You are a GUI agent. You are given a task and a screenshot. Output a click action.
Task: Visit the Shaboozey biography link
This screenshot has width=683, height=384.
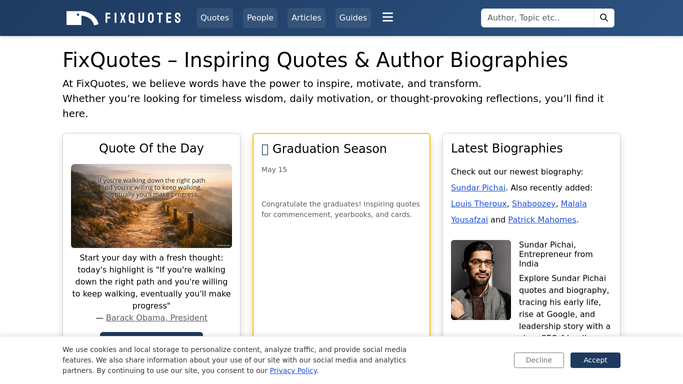[x=534, y=204]
